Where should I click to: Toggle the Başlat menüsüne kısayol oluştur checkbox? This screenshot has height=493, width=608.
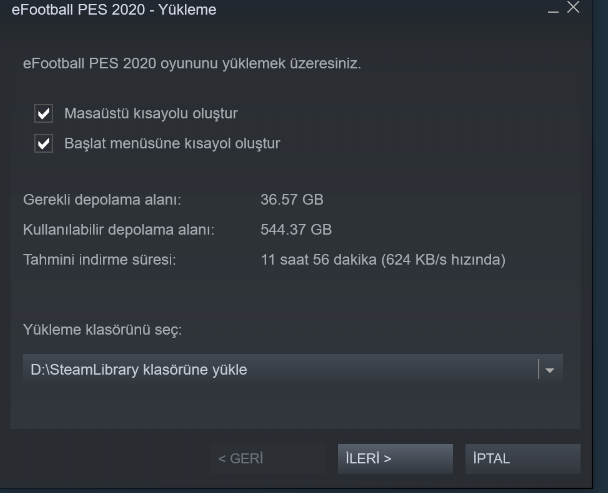point(43,144)
